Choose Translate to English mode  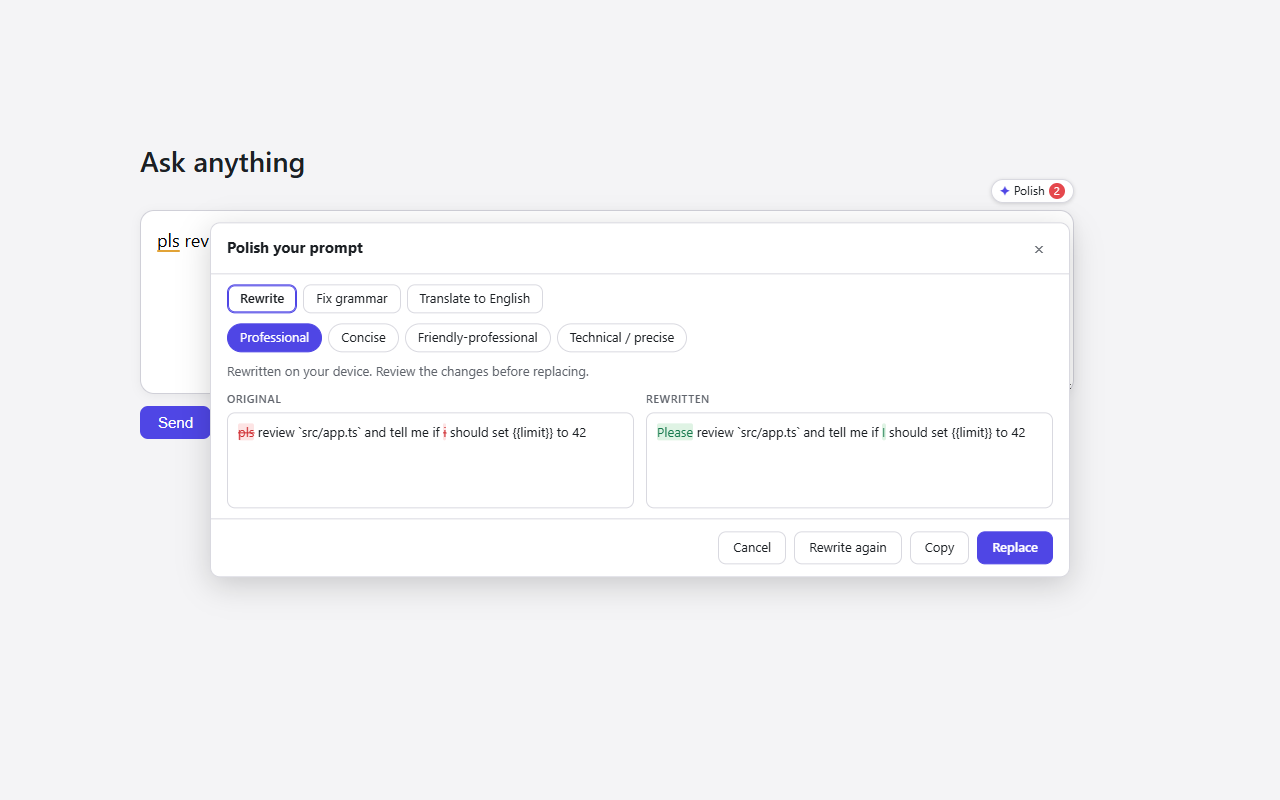tap(475, 299)
